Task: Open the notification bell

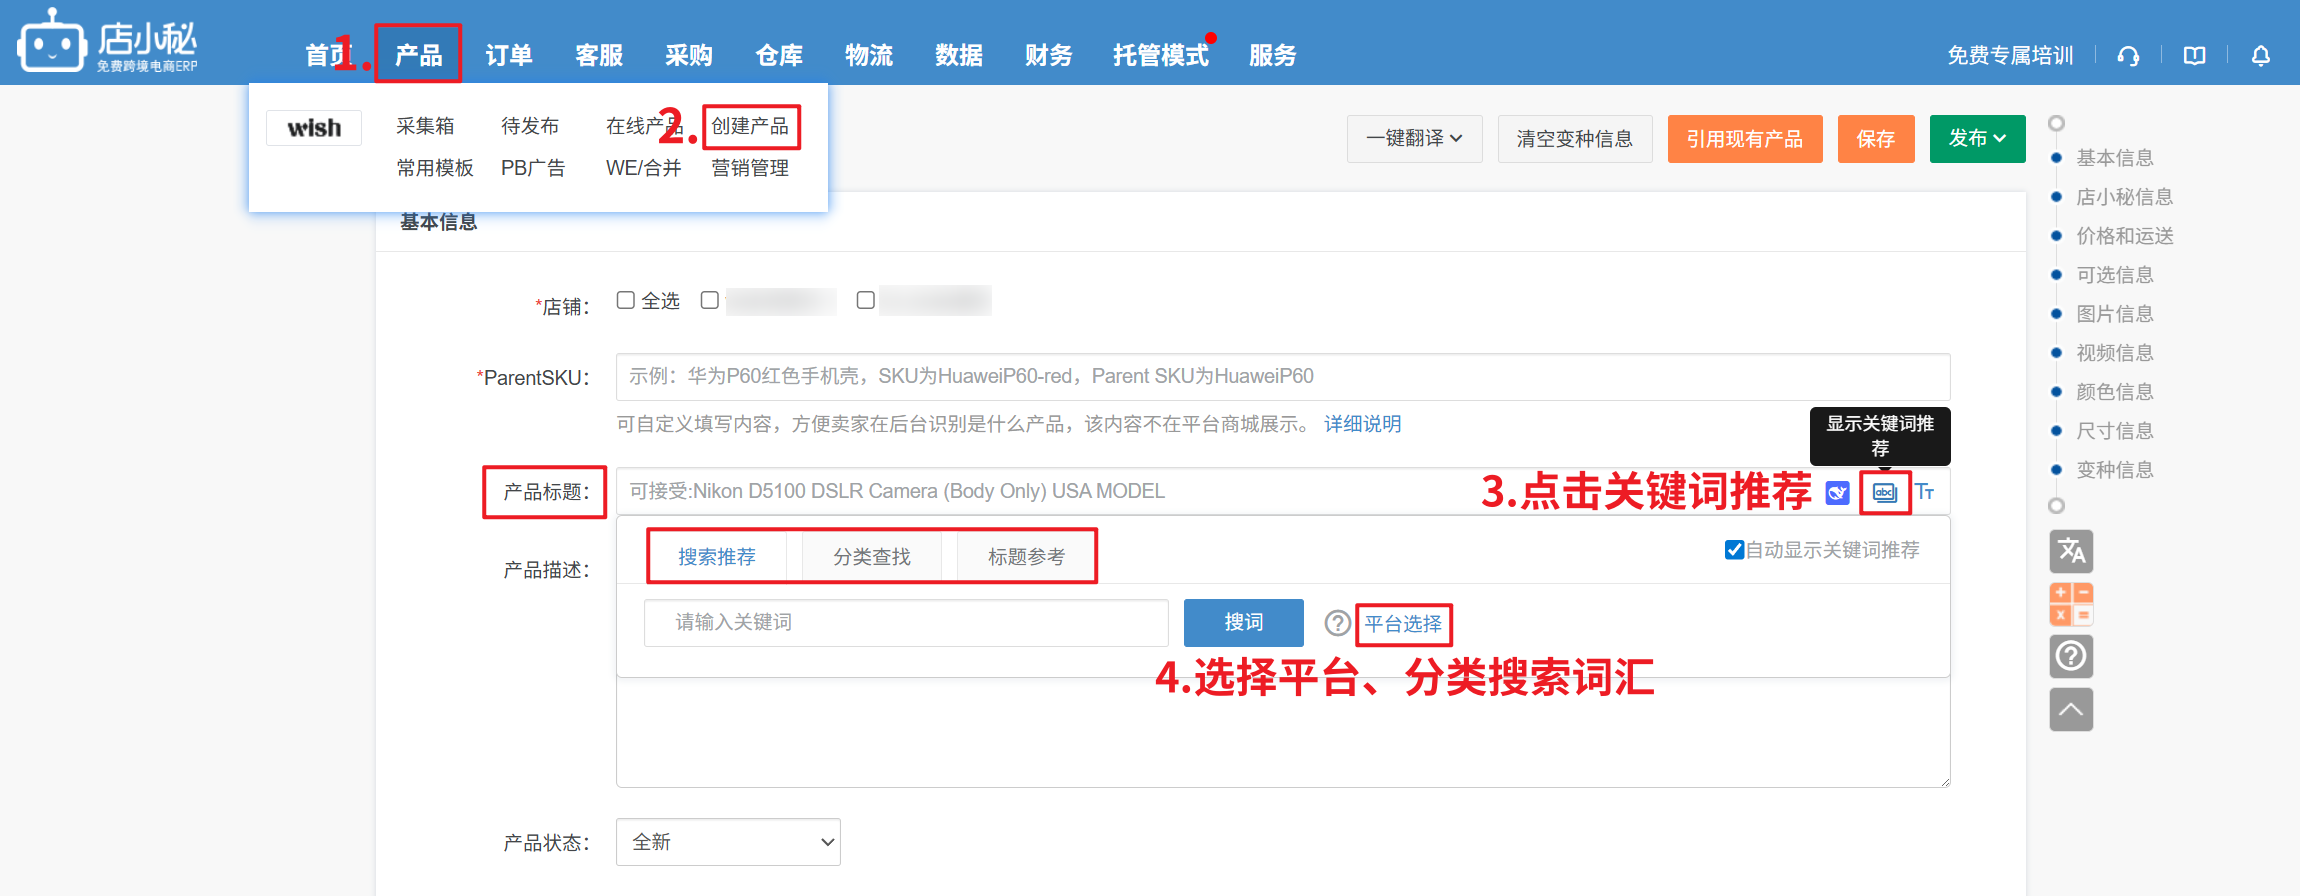Action: pos(2261,56)
